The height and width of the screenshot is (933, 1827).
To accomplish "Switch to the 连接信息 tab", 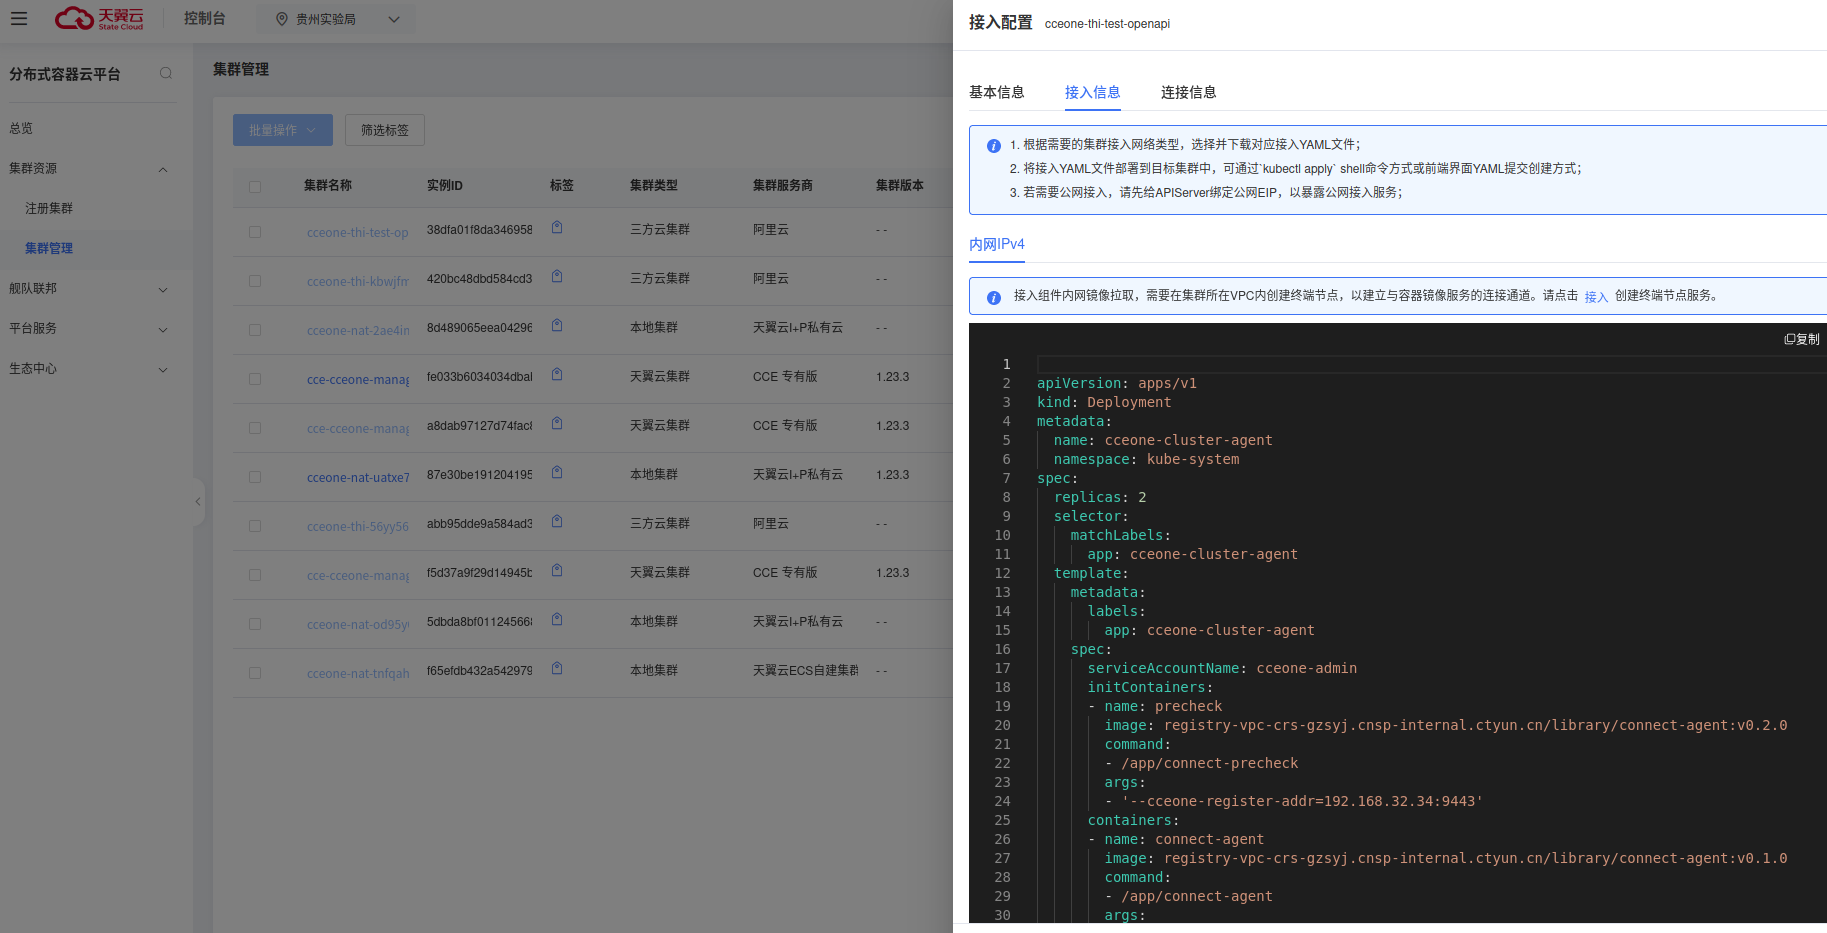I will [1188, 92].
